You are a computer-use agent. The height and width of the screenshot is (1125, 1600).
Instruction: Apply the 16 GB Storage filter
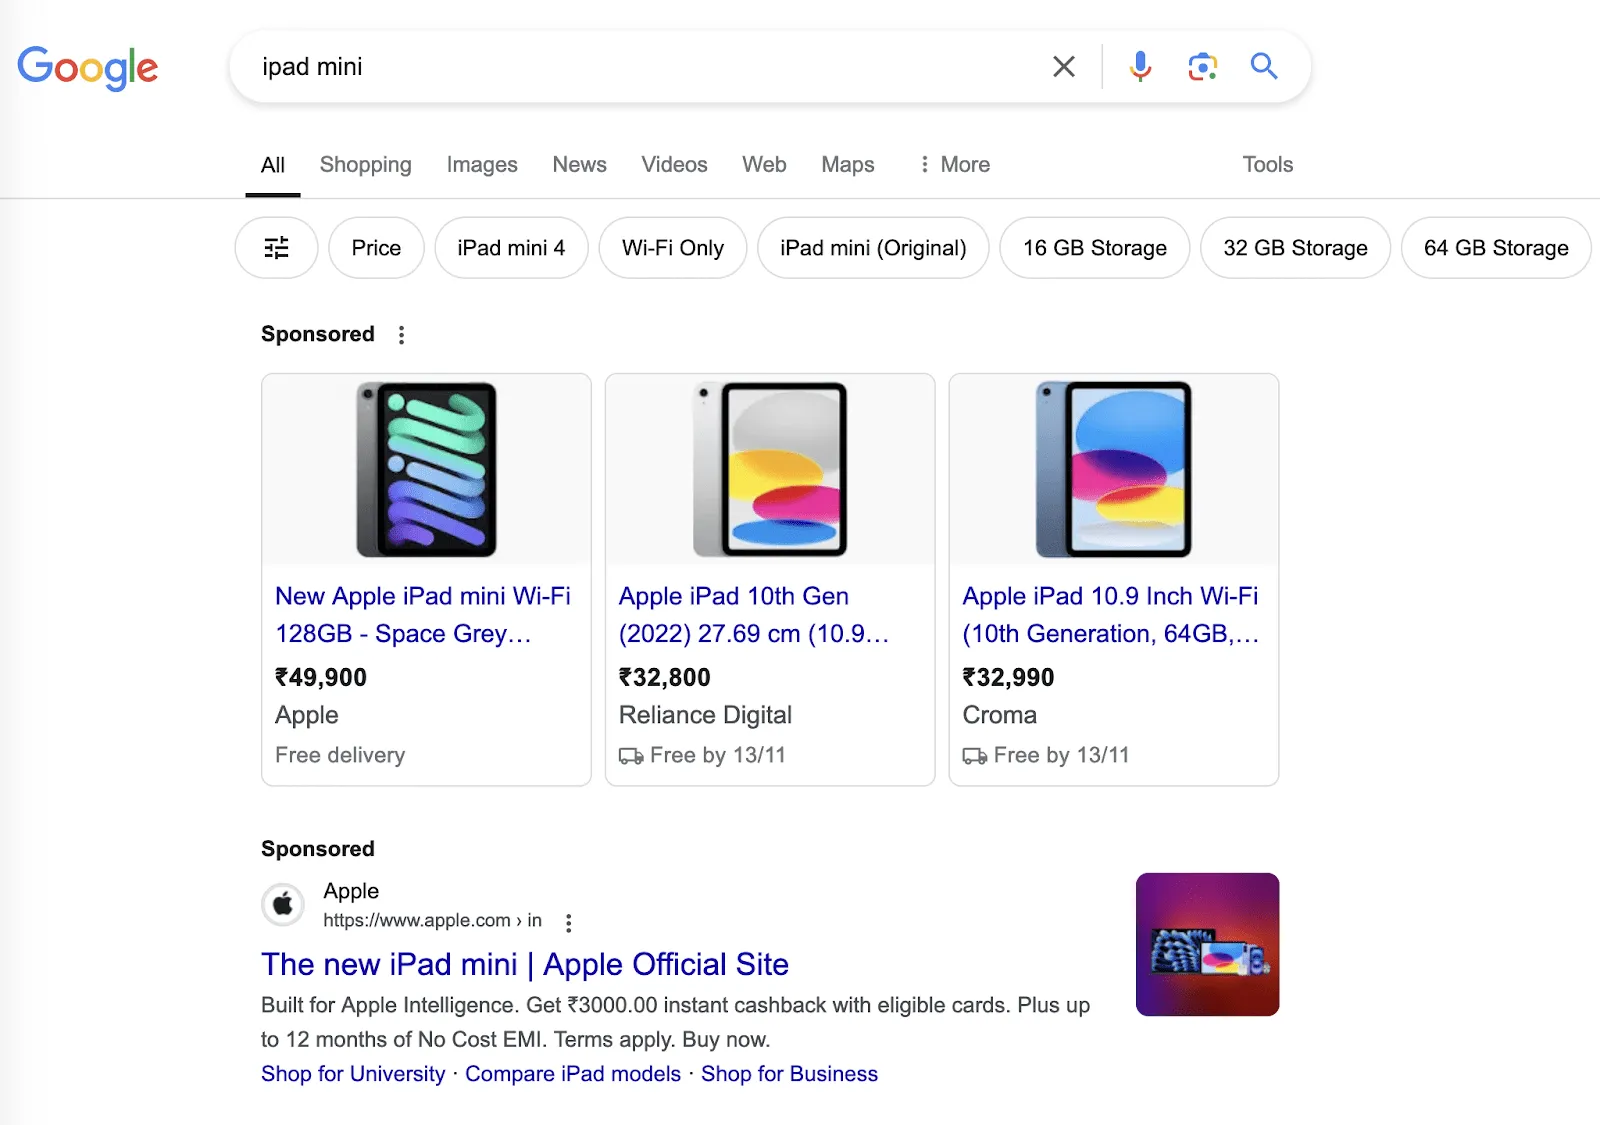point(1095,248)
